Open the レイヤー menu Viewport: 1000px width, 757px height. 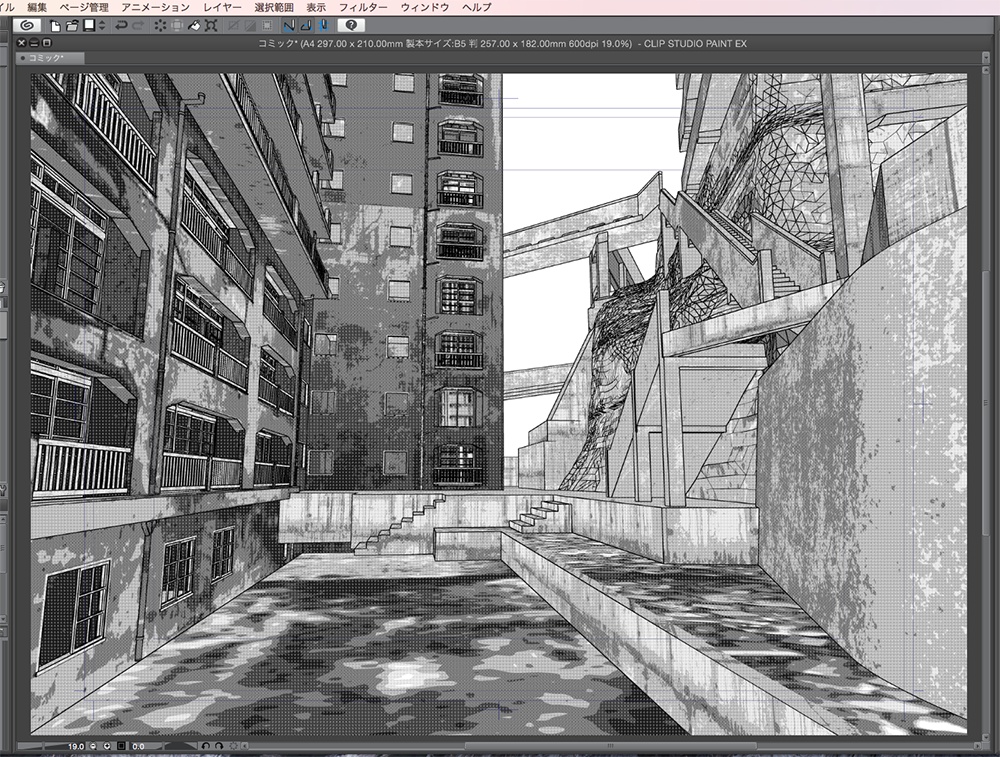(x=222, y=7)
